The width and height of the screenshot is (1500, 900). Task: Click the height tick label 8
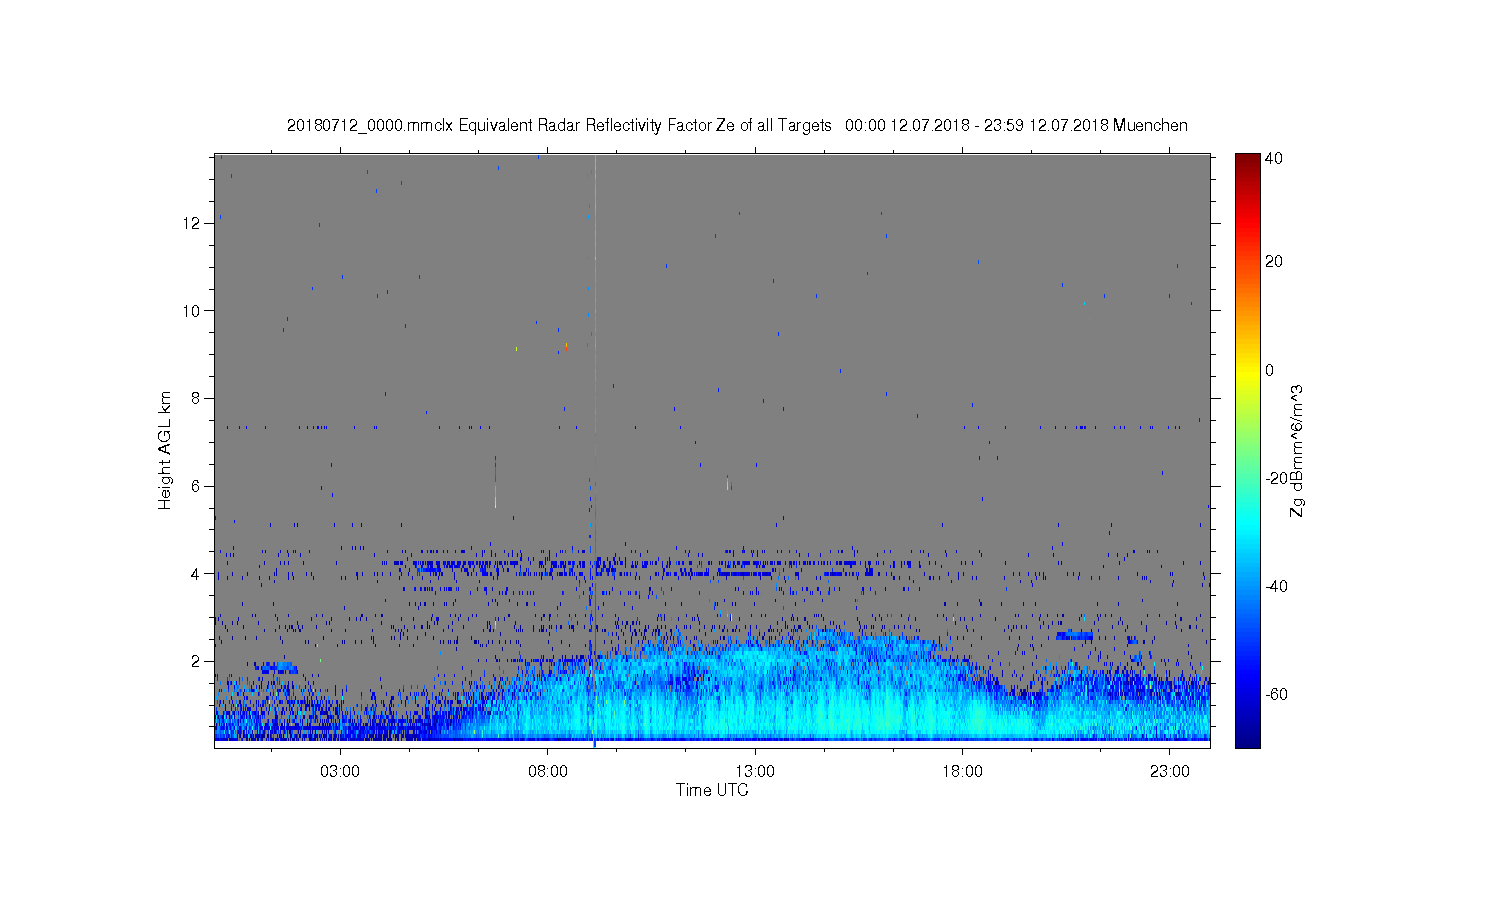[196, 398]
